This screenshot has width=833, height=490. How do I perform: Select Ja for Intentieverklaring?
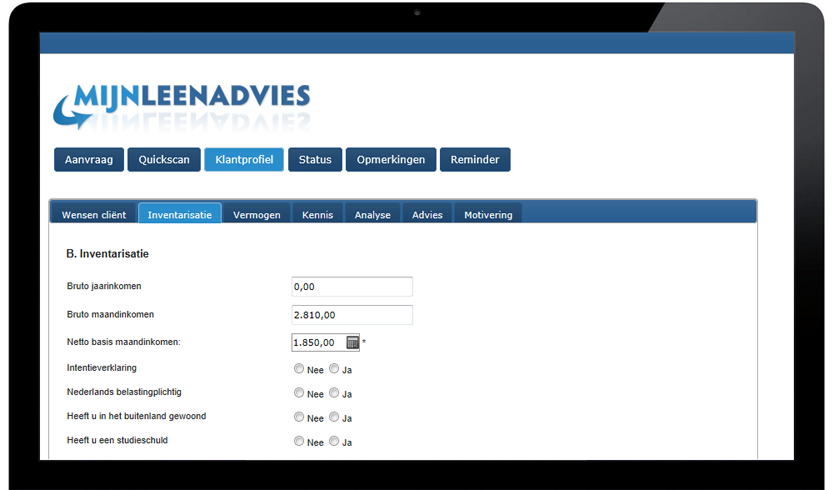[334, 369]
